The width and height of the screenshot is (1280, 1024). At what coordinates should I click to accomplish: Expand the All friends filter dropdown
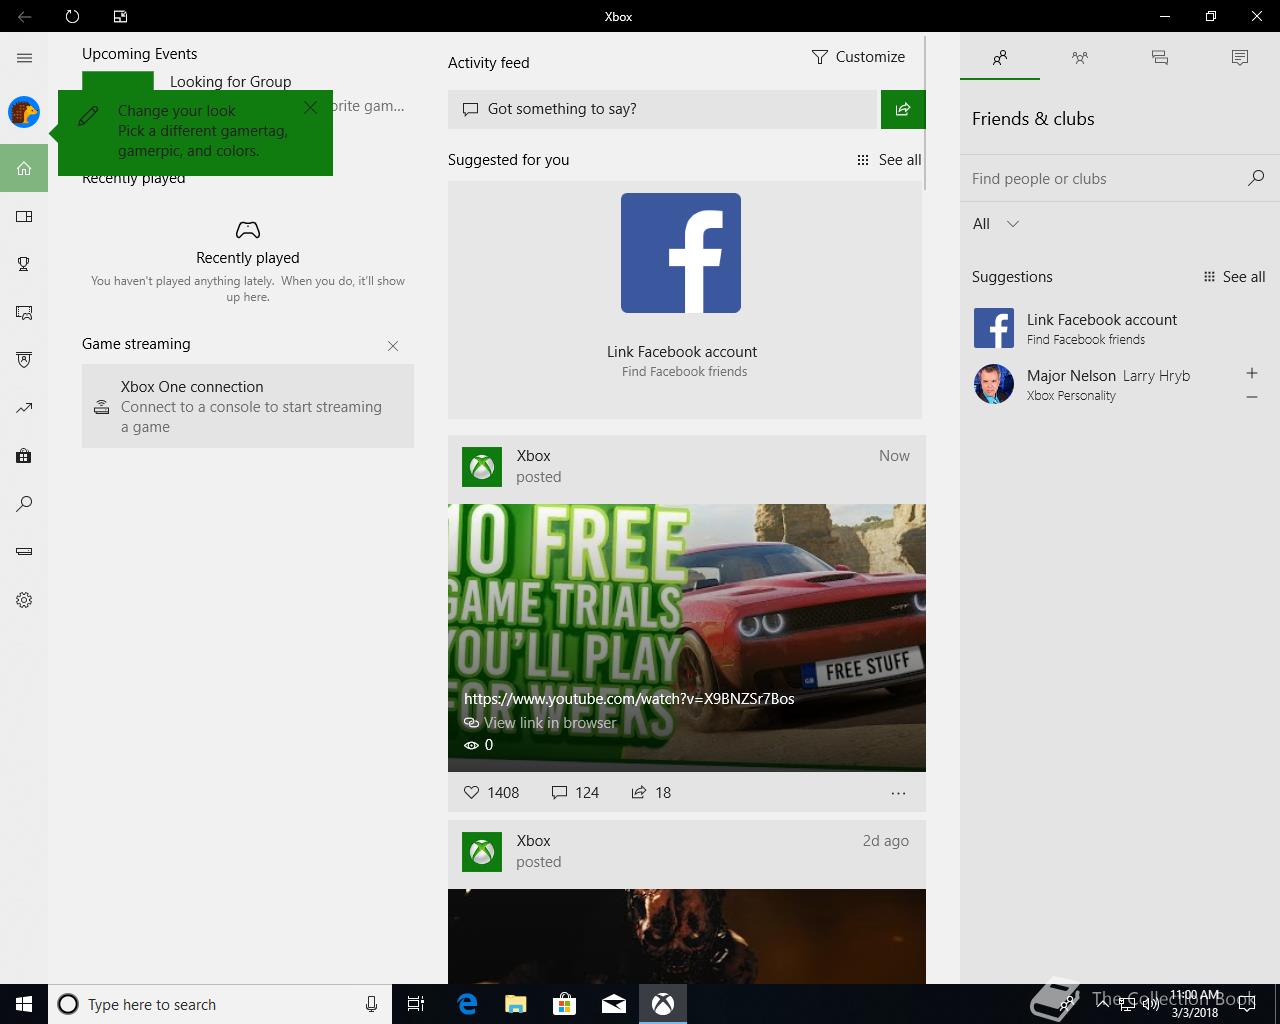(996, 224)
